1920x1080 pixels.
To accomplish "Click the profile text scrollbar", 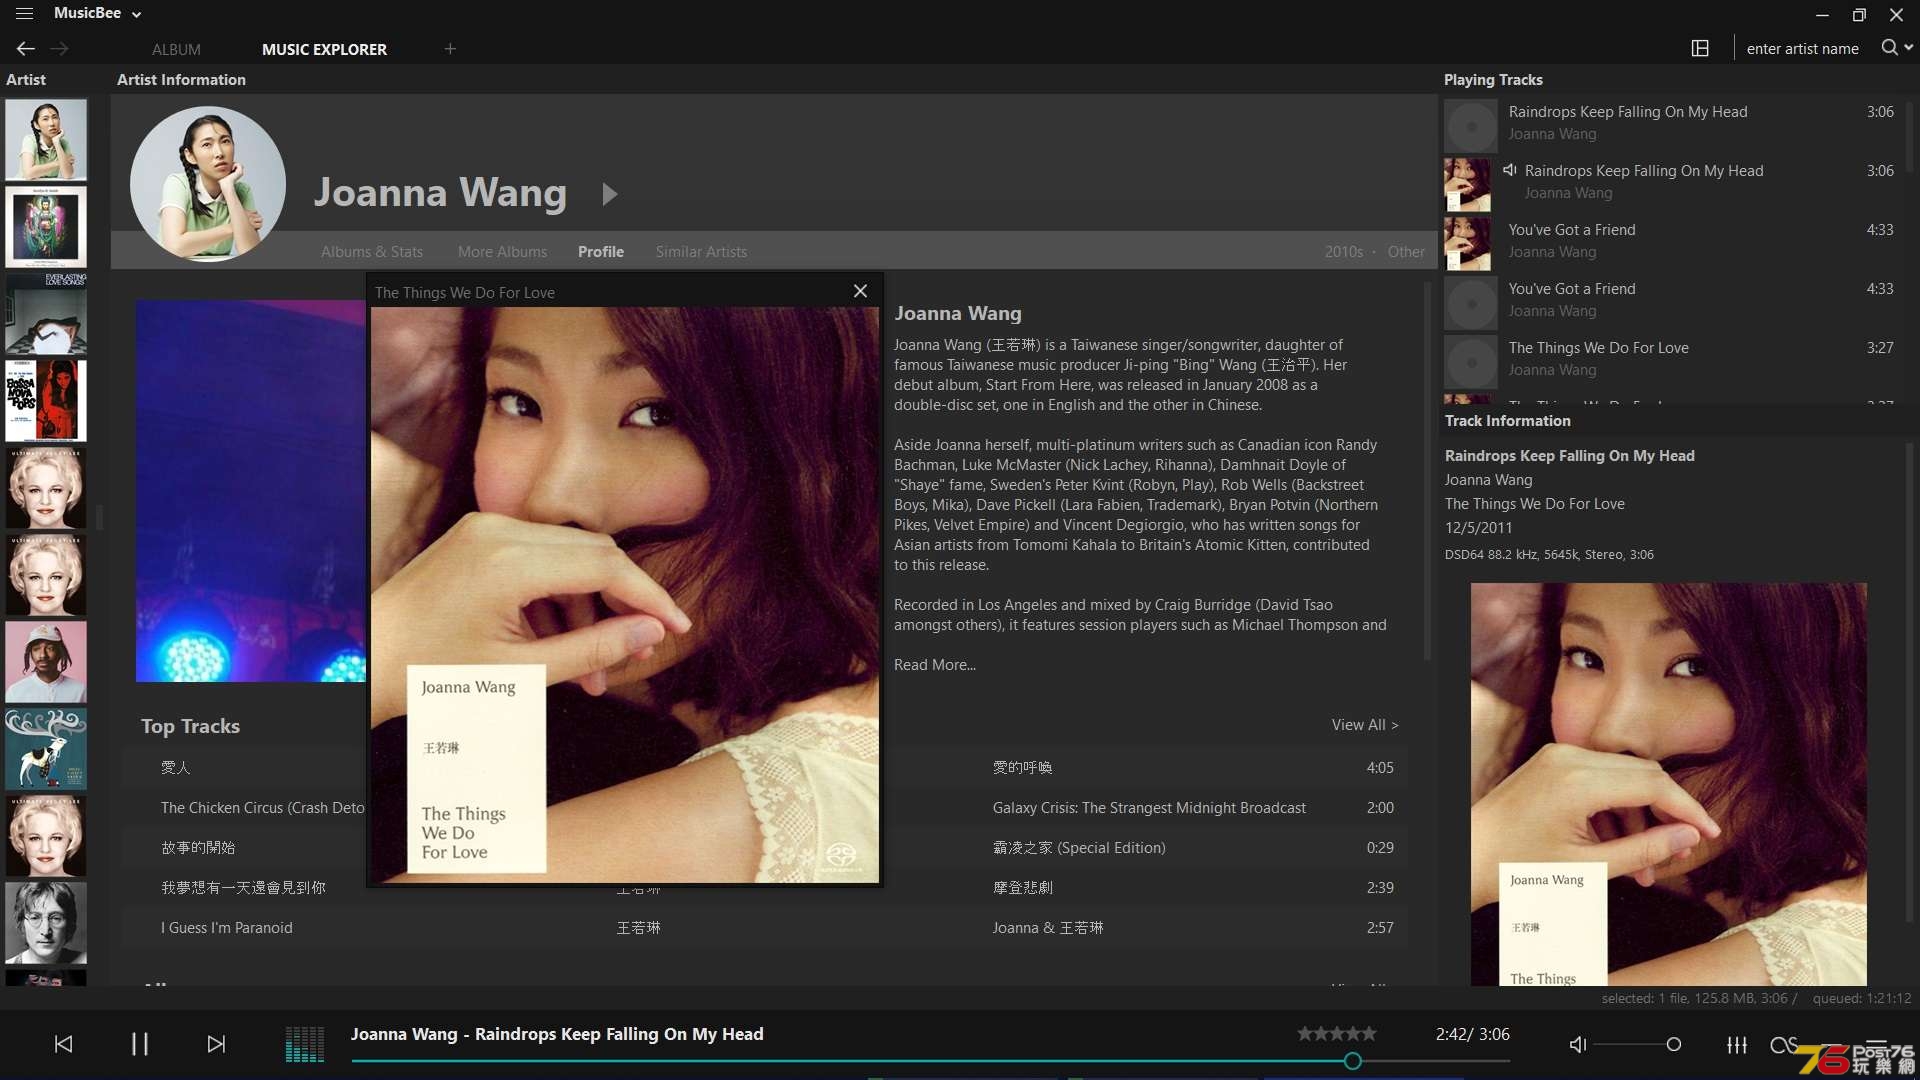I will pyautogui.click(x=1427, y=470).
